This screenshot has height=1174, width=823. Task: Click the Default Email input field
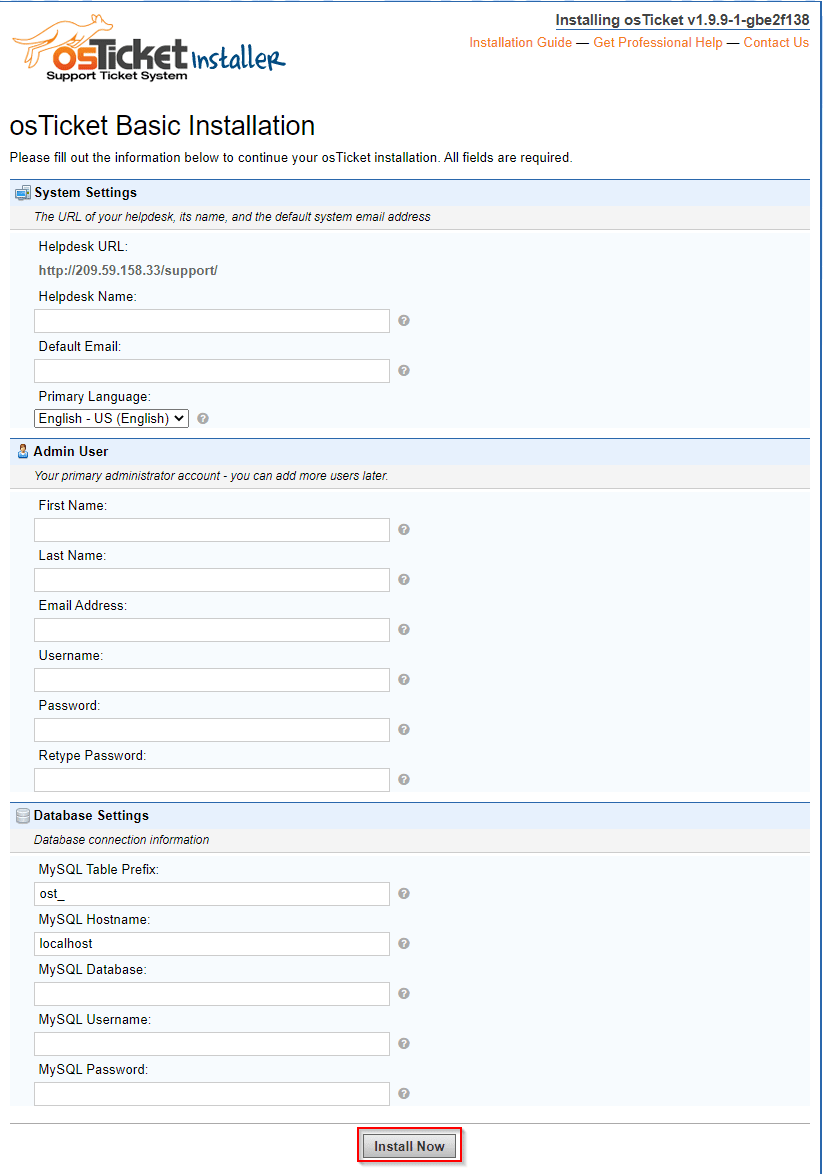[211, 370]
